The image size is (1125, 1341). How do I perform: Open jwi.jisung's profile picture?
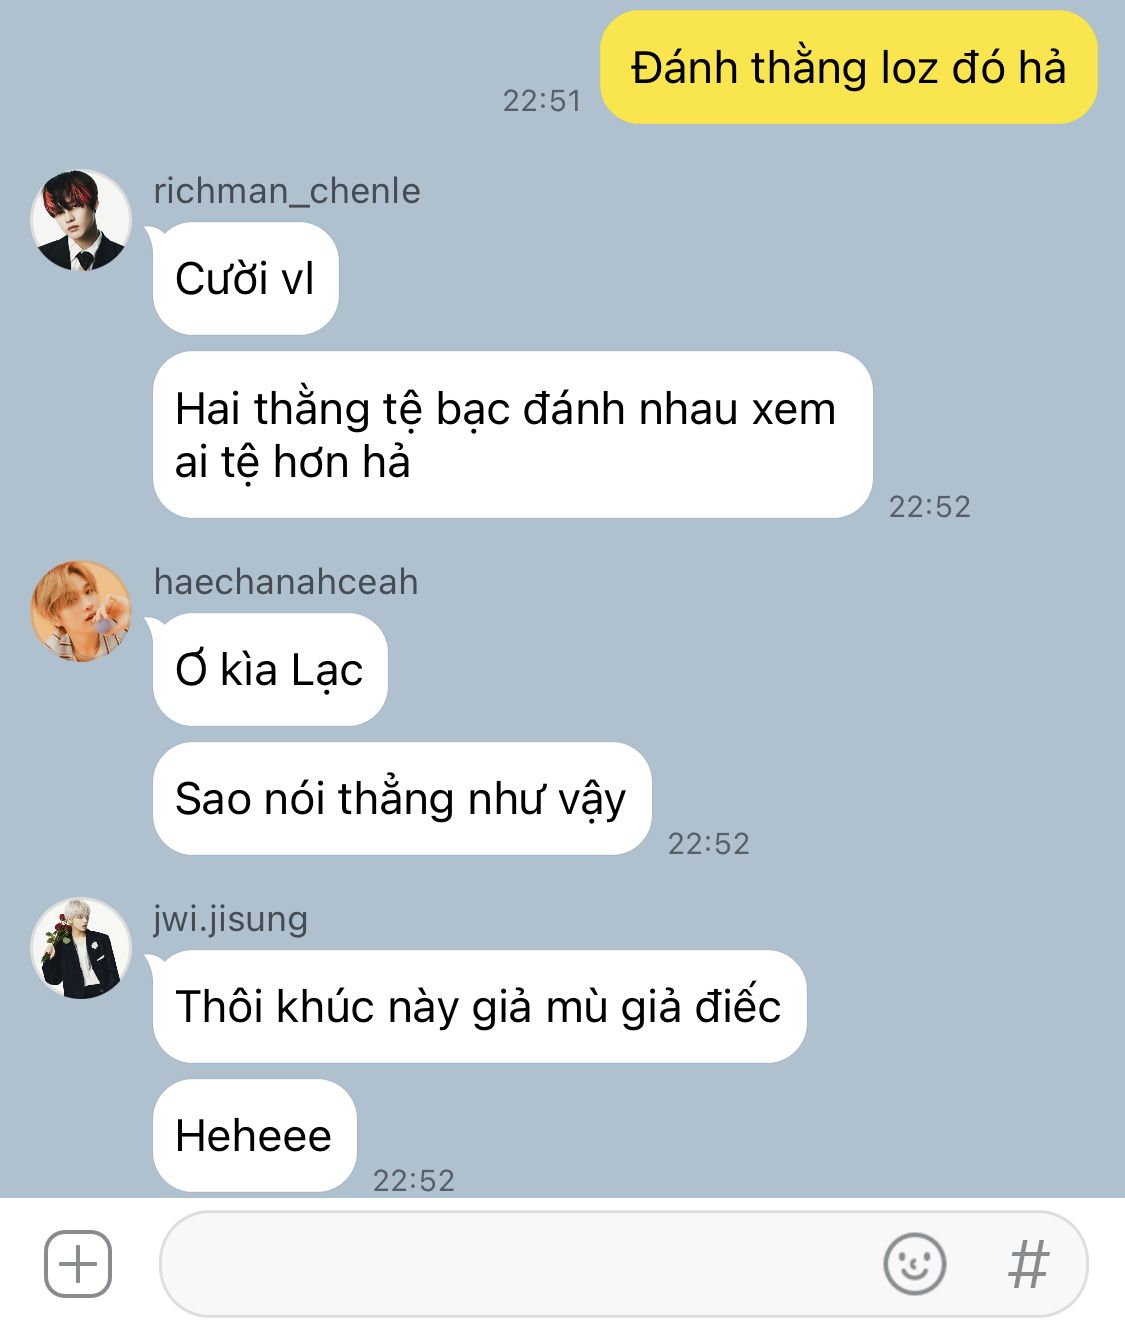tap(81, 948)
